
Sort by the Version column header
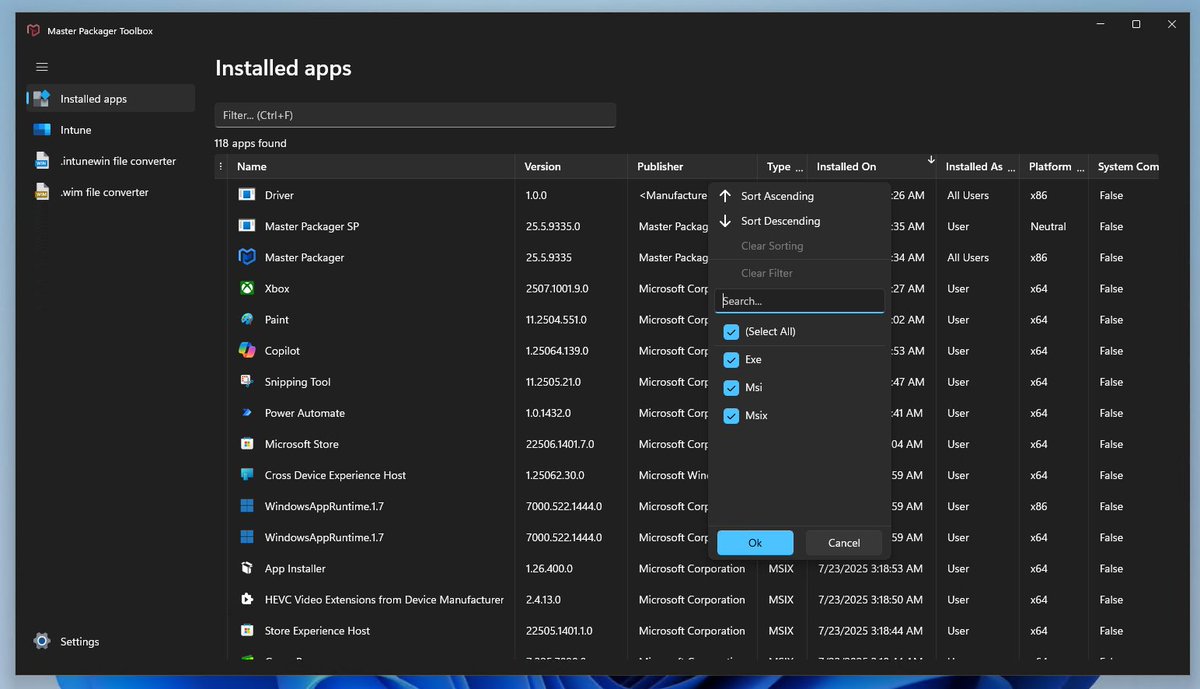tap(573, 167)
